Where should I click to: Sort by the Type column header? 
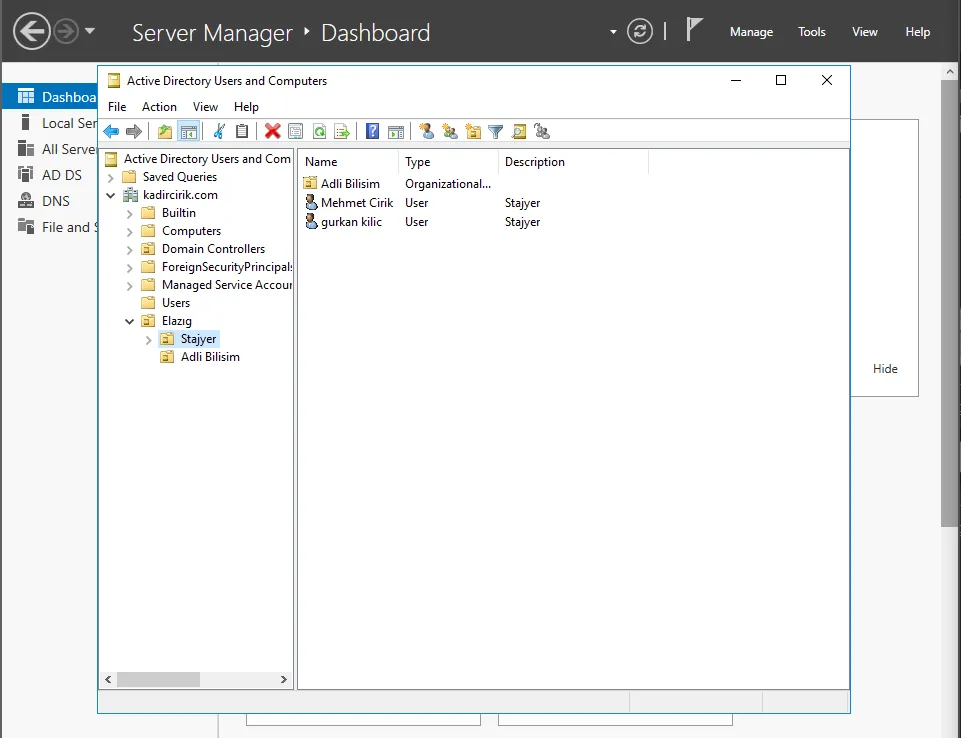pyautogui.click(x=449, y=162)
